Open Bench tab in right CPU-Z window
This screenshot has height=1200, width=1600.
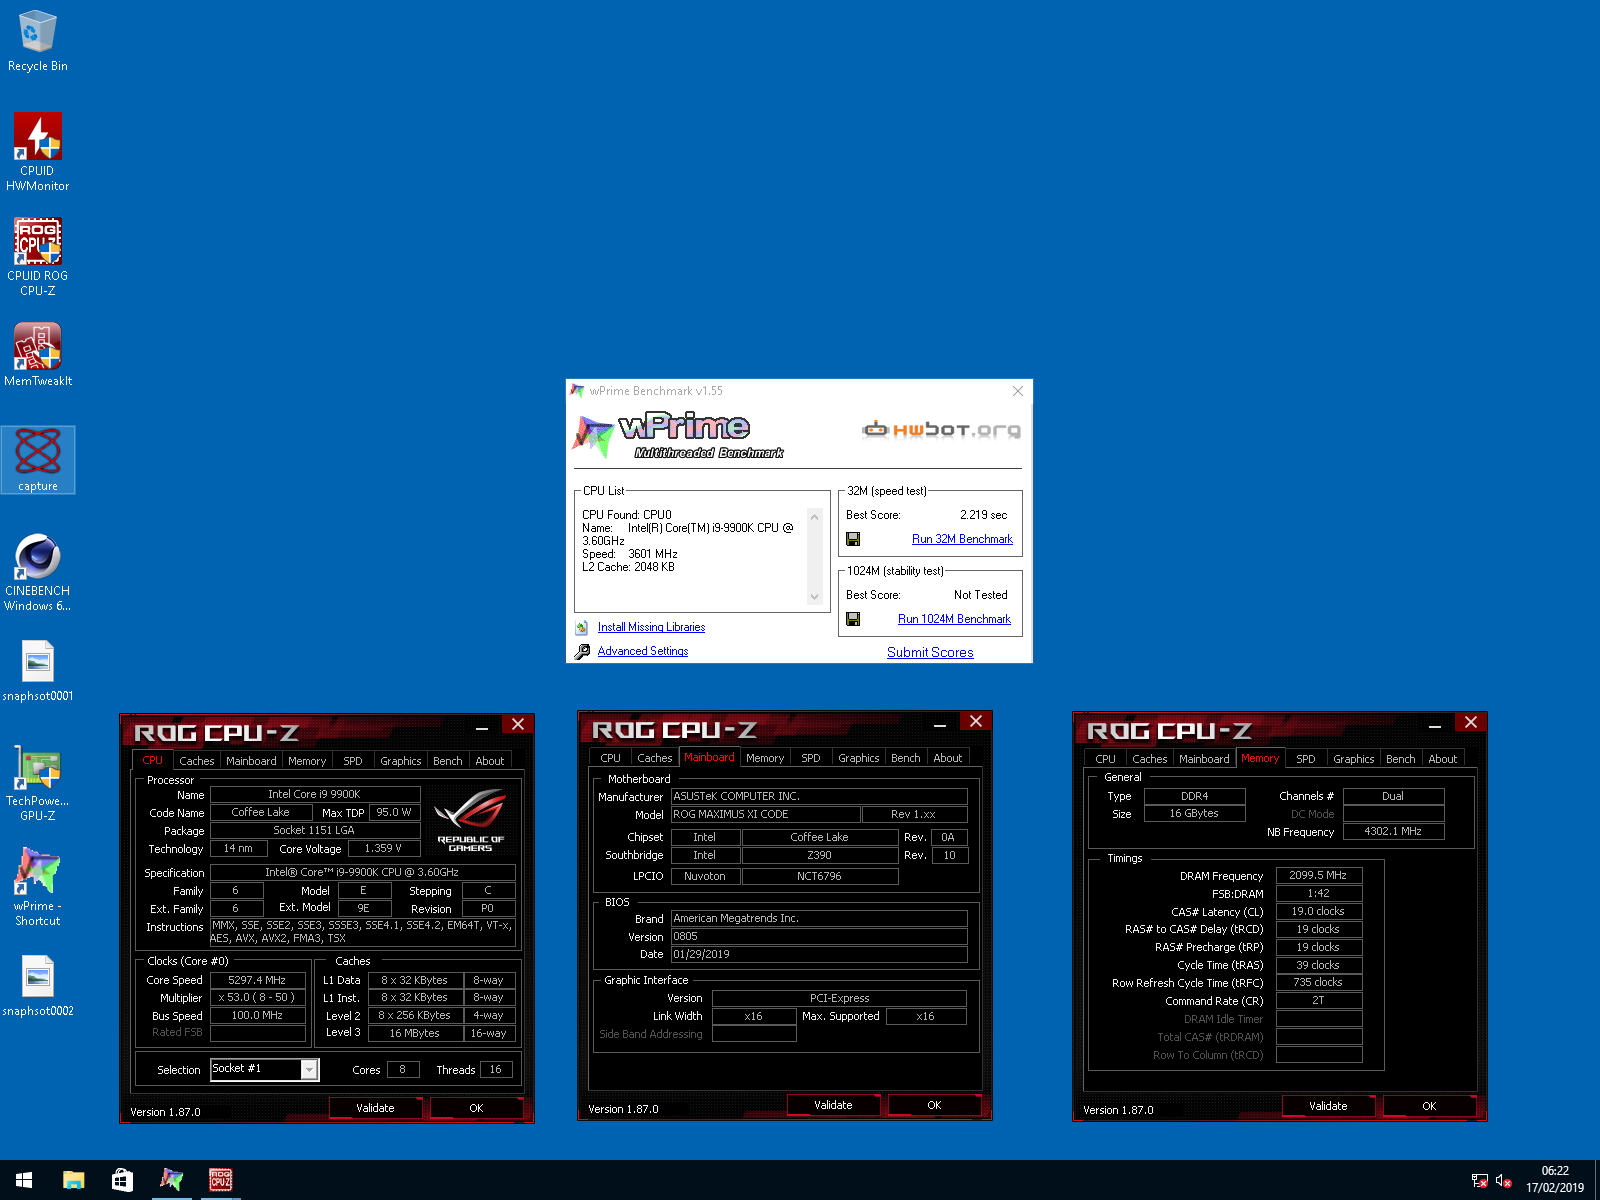point(1401,759)
